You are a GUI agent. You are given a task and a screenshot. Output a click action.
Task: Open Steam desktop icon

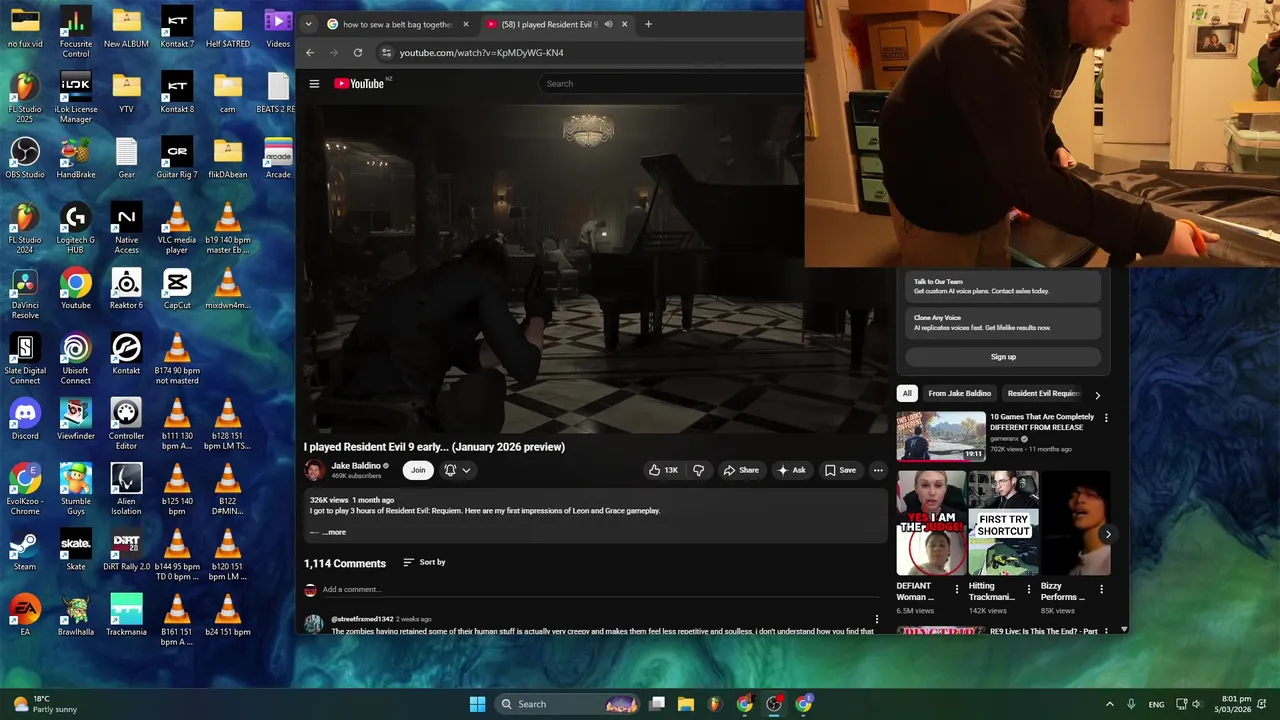(x=25, y=548)
